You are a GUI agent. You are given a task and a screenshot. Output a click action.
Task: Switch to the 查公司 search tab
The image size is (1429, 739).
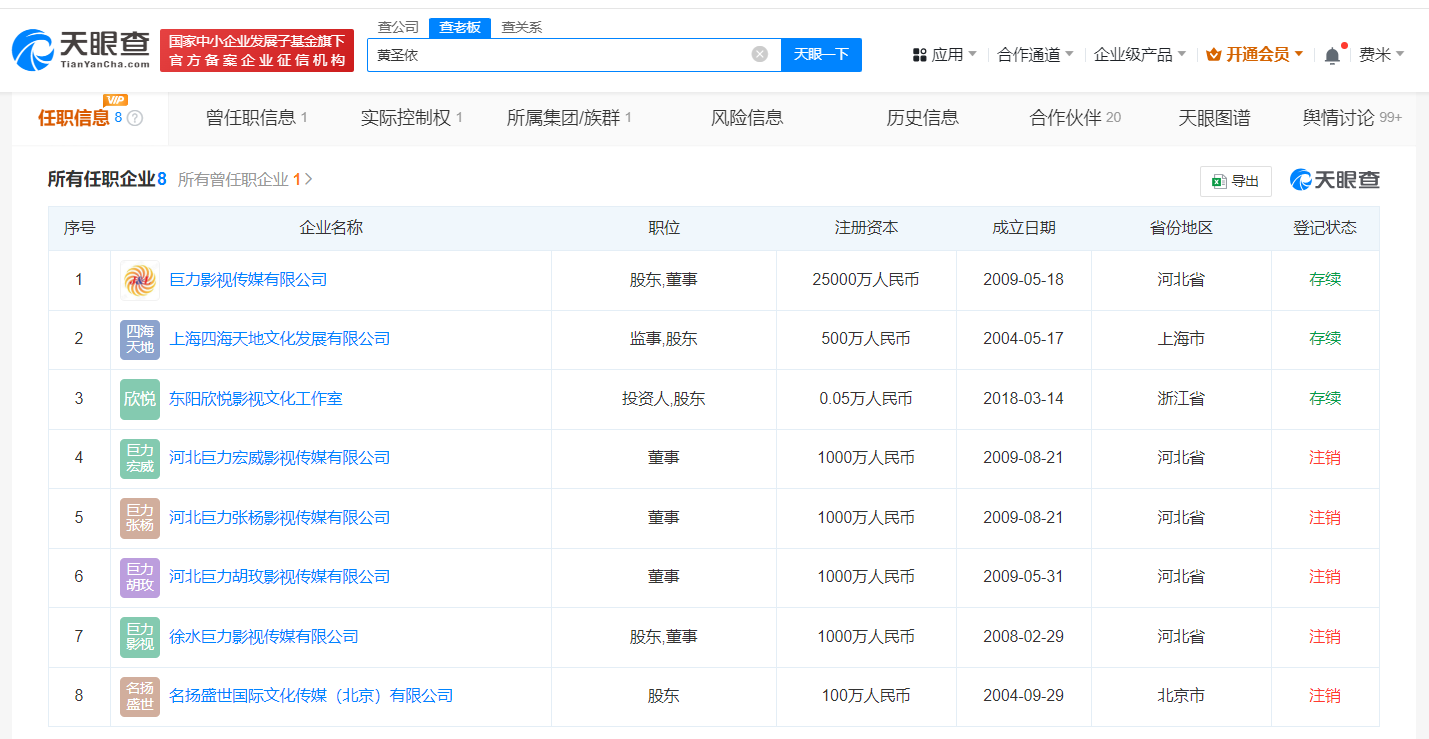click(398, 28)
